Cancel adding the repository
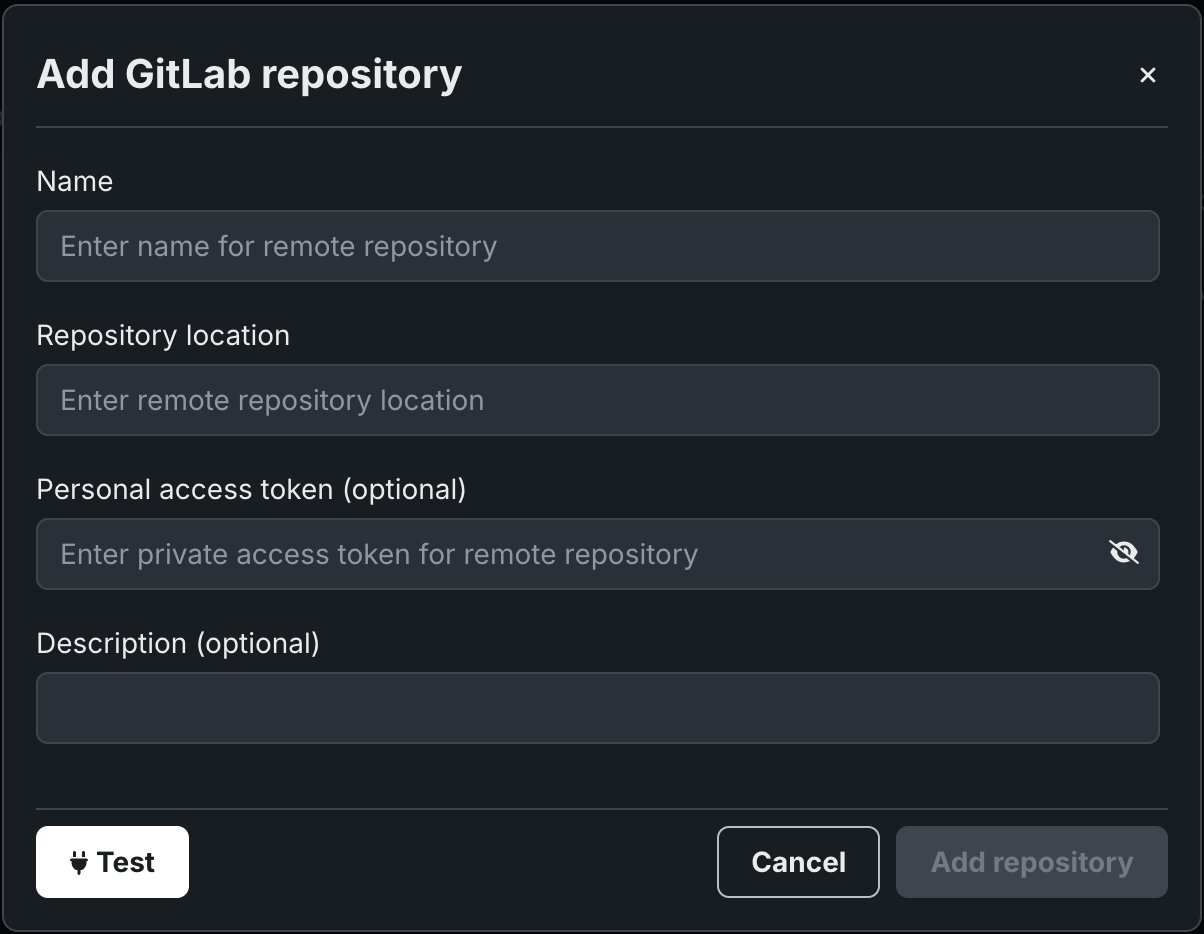 coord(798,862)
